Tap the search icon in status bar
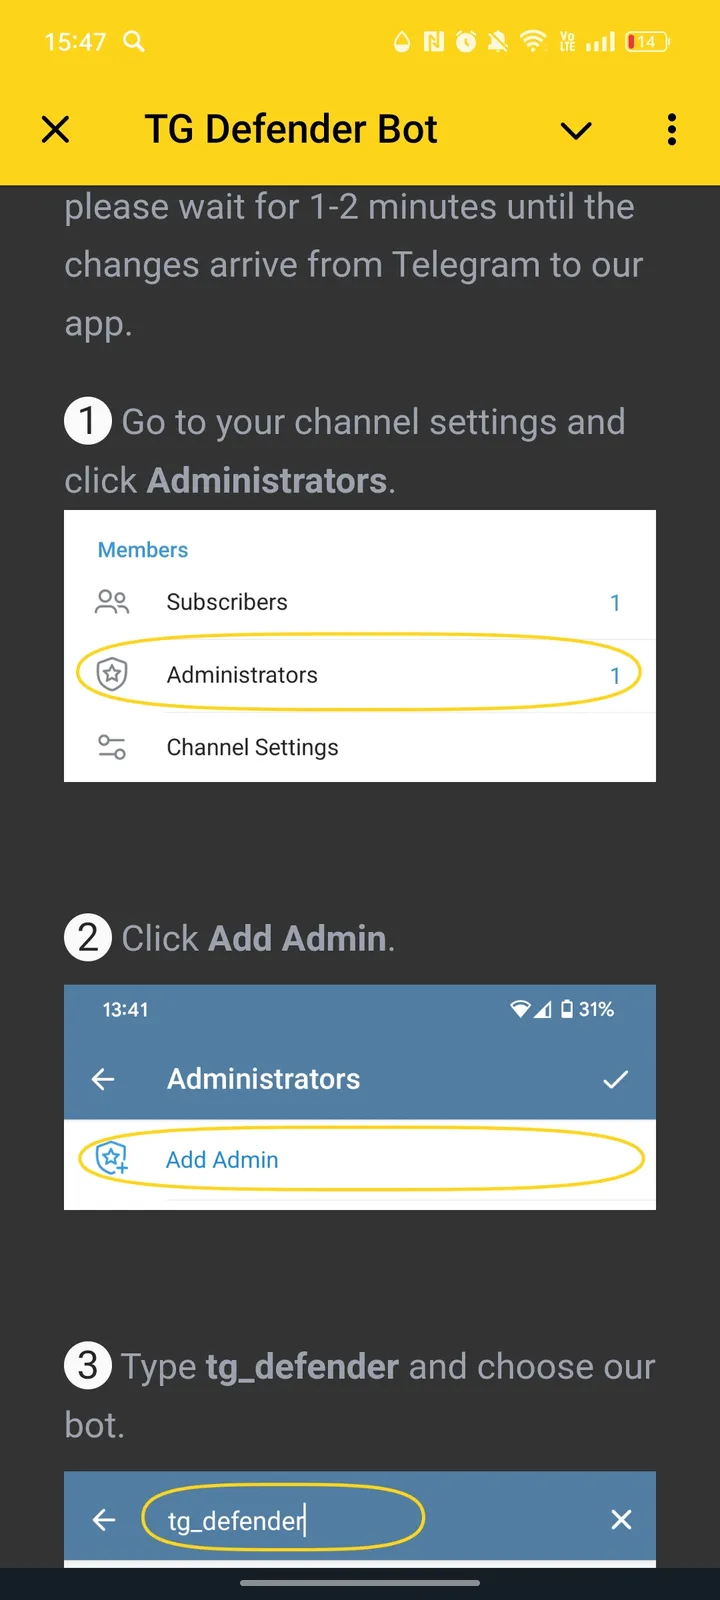The height and width of the screenshot is (1600, 720). point(134,41)
